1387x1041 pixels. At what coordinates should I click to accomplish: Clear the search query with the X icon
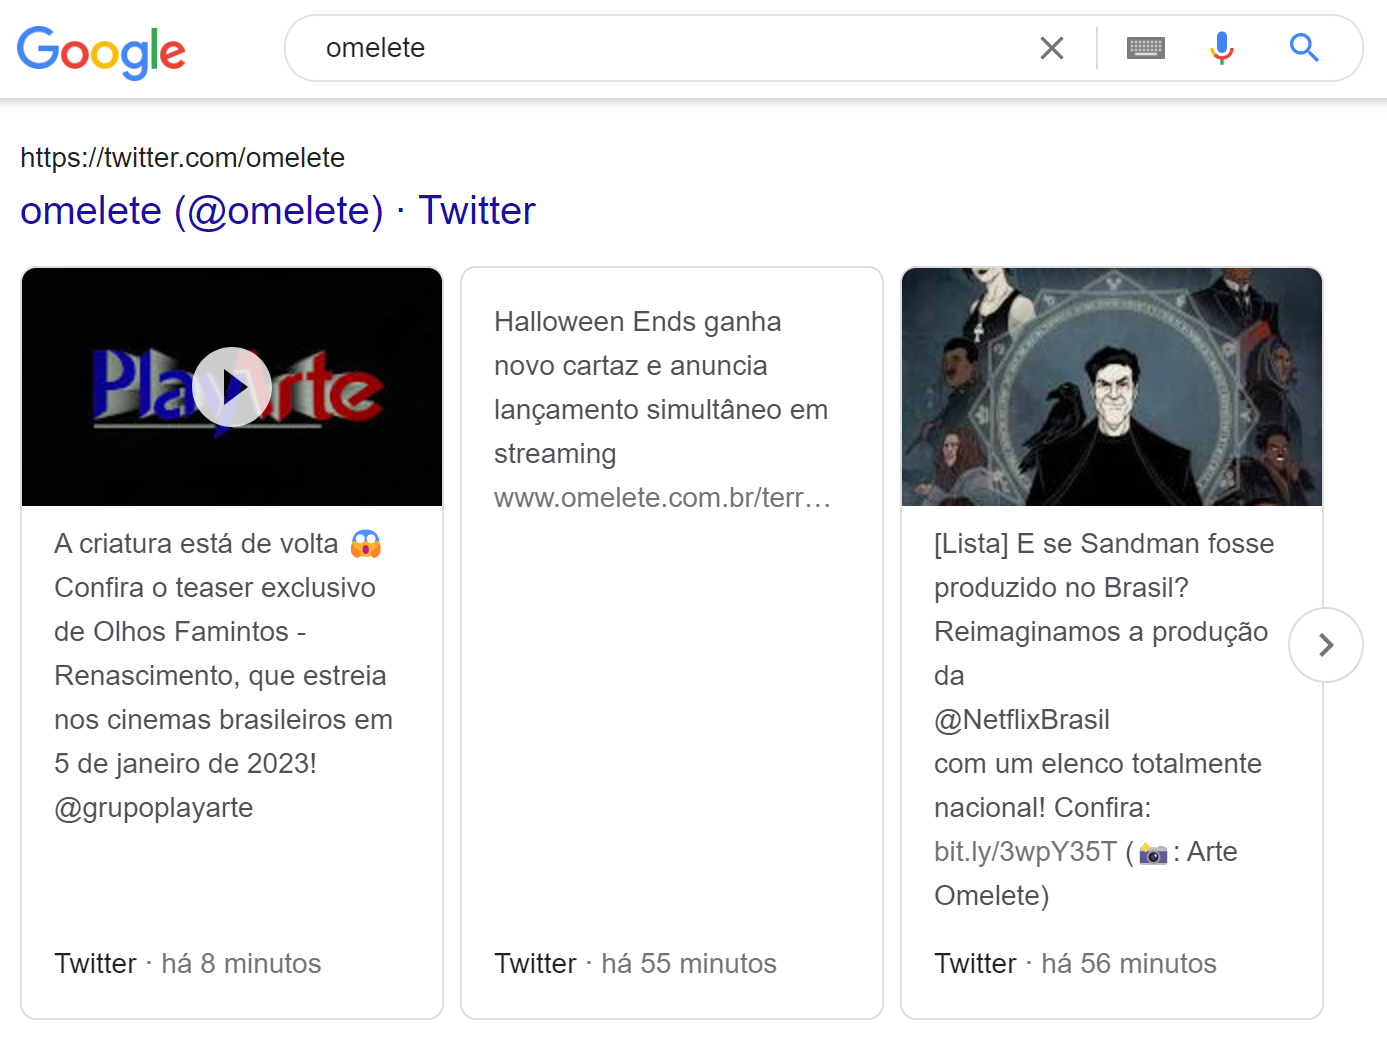pos(1051,47)
